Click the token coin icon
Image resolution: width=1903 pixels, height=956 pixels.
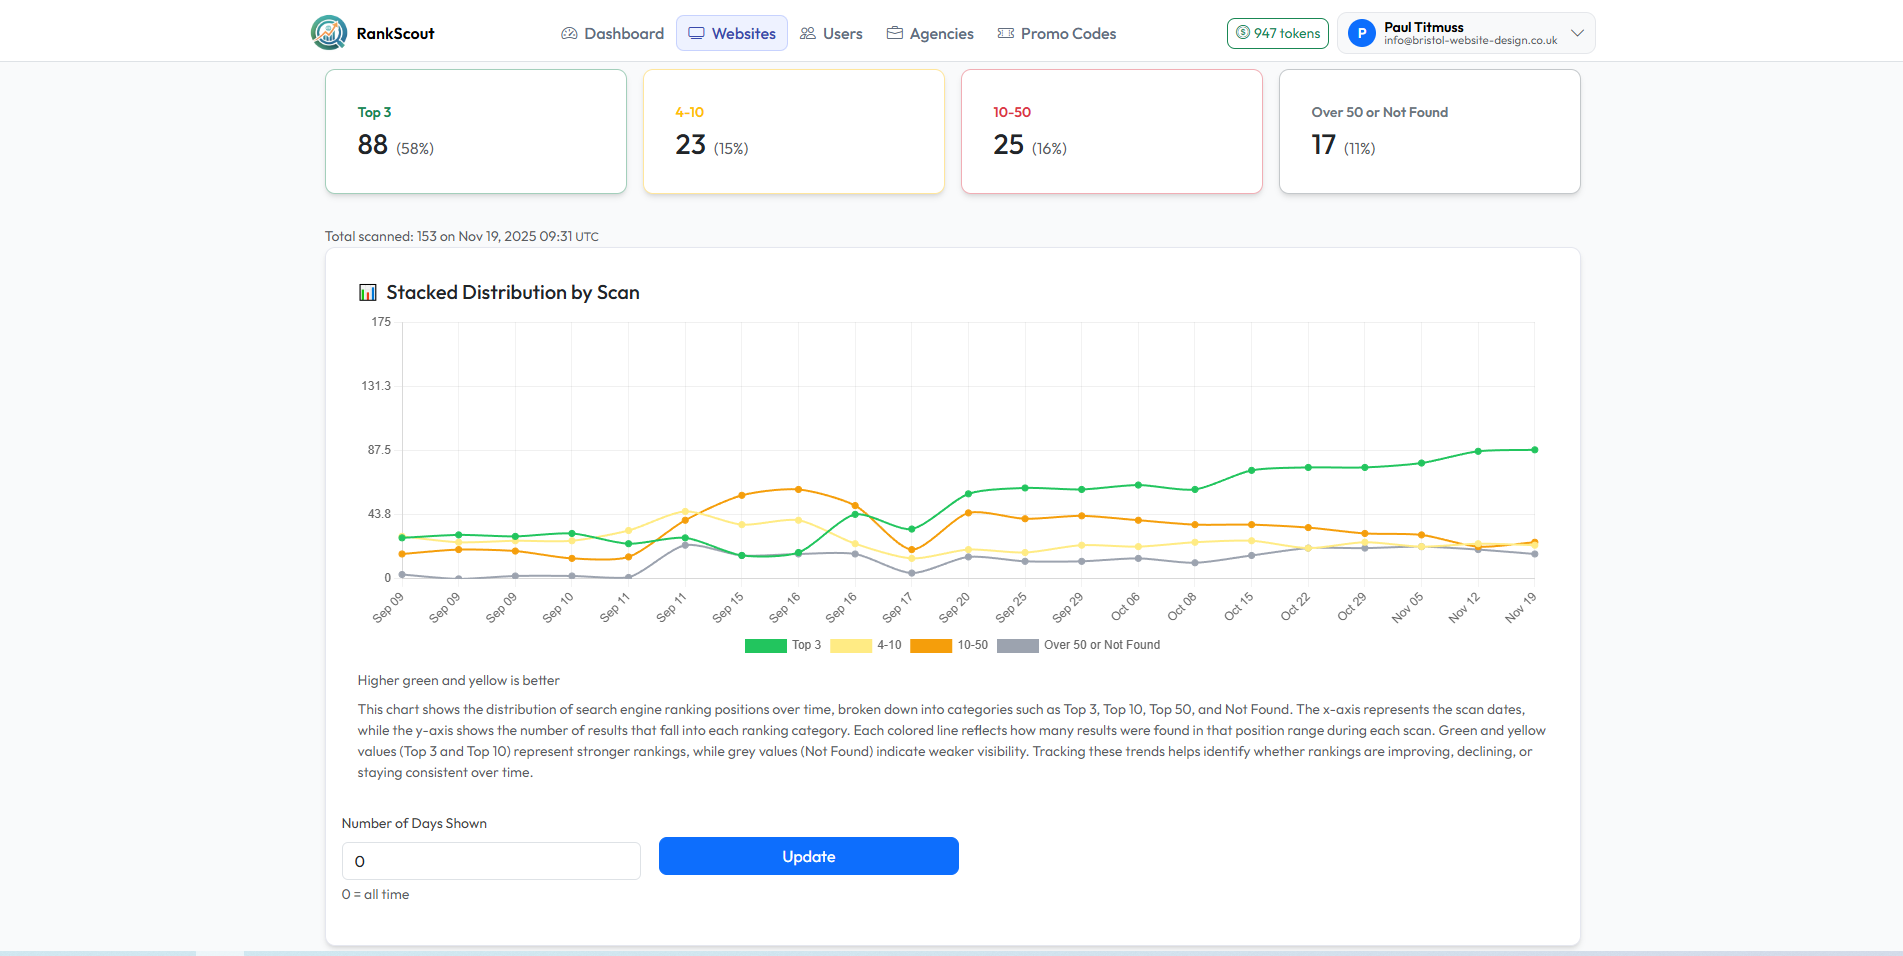coord(1243,33)
